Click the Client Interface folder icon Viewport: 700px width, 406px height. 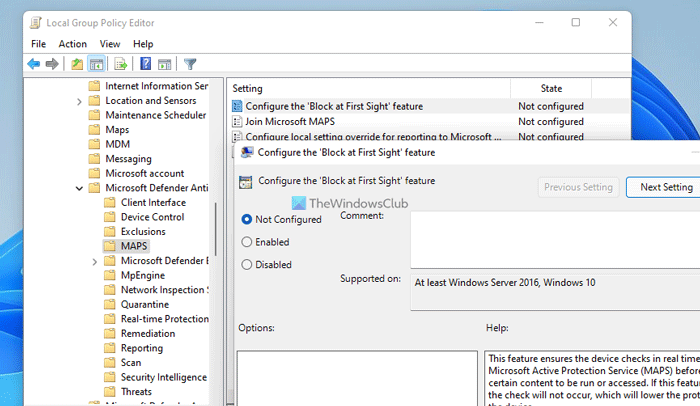point(109,202)
